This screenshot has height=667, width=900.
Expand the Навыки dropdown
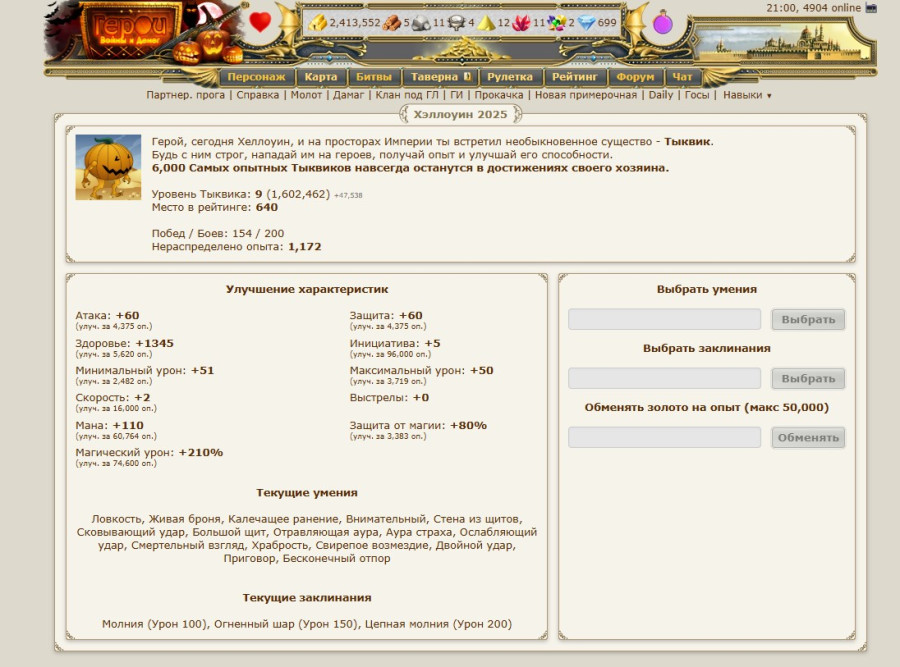tap(747, 95)
